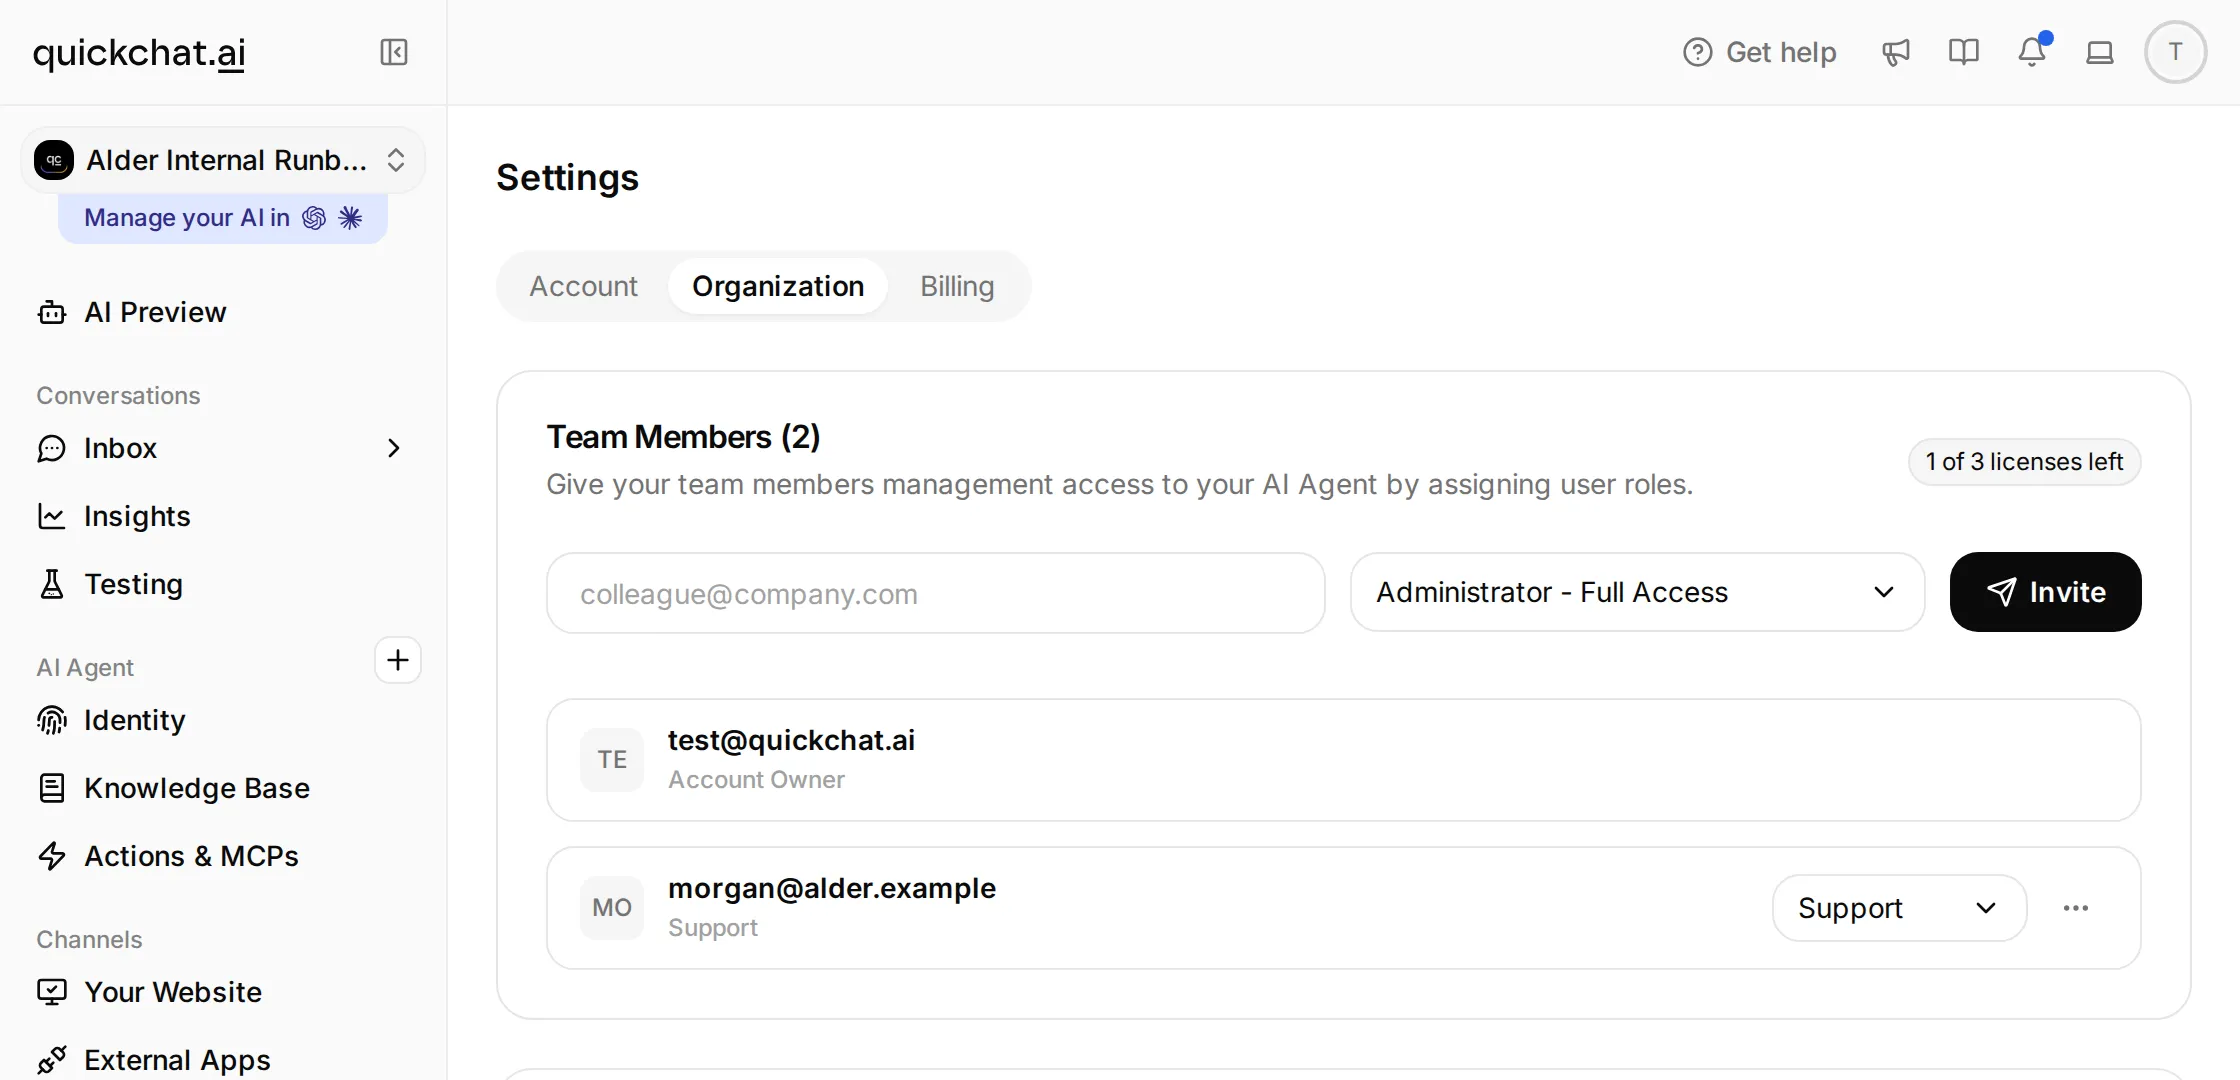Open user avatar T menu
Image resolution: width=2240 pixels, height=1080 pixels.
click(x=2175, y=52)
